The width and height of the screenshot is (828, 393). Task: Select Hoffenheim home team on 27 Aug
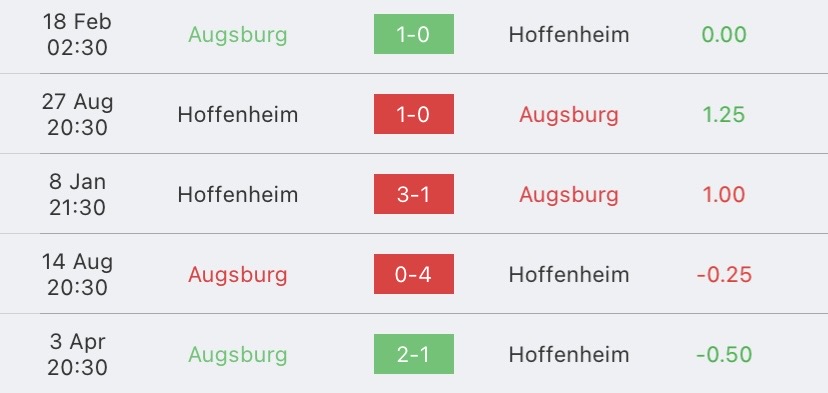[238, 114]
